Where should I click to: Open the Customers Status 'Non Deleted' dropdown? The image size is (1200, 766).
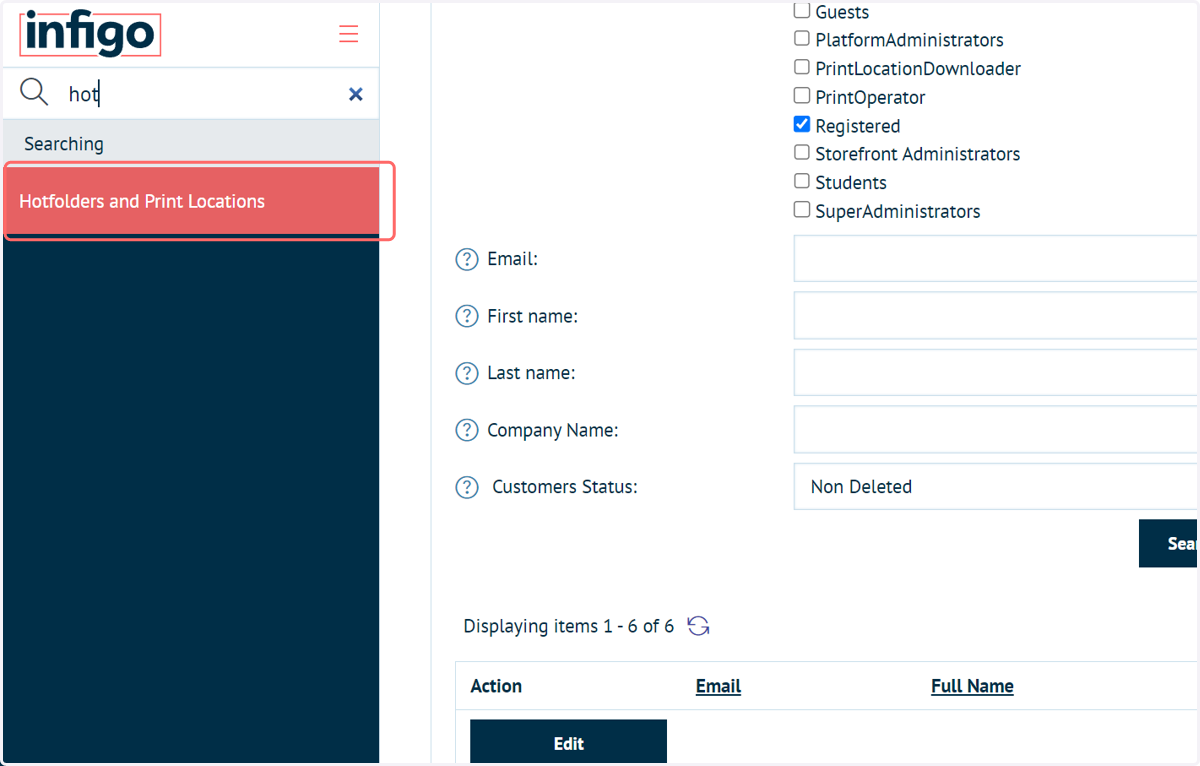click(x=996, y=487)
